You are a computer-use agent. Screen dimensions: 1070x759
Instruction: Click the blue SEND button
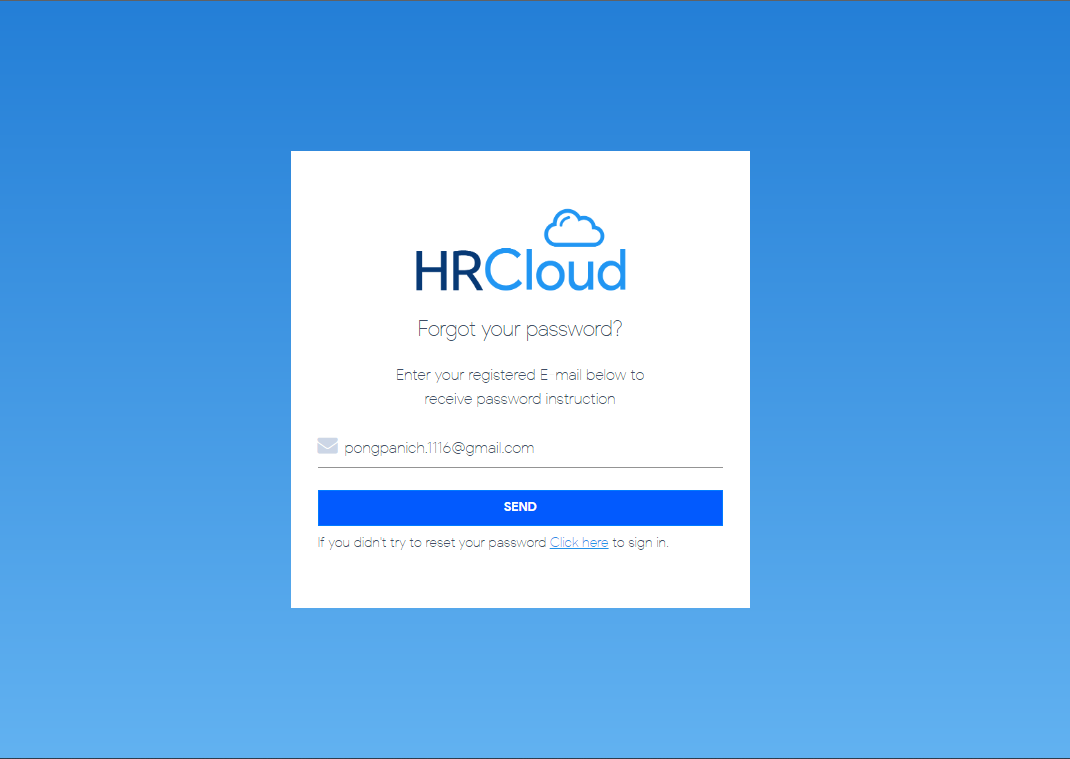pos(520,507)
